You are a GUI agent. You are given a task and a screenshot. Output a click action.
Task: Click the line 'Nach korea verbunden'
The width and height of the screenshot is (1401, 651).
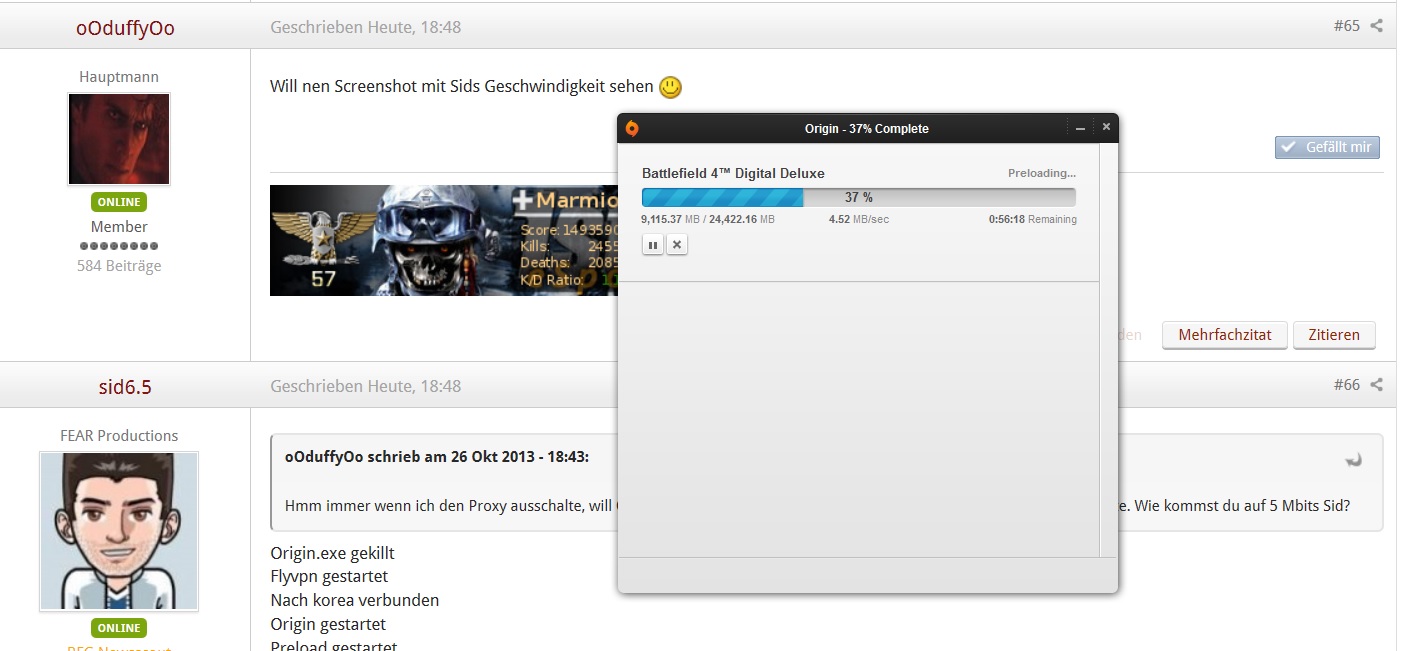pyautogui.click(x=355, y=600)
